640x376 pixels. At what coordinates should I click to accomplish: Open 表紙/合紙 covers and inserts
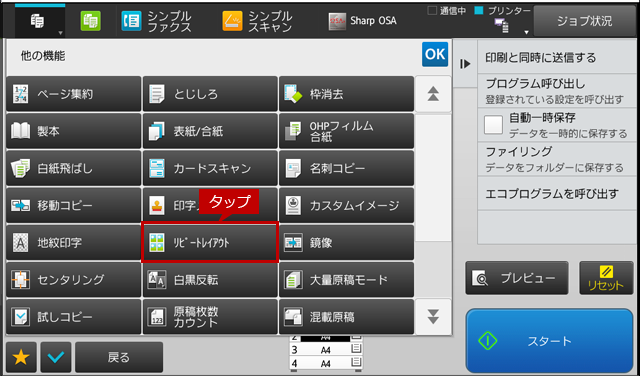tap(210, 131)
